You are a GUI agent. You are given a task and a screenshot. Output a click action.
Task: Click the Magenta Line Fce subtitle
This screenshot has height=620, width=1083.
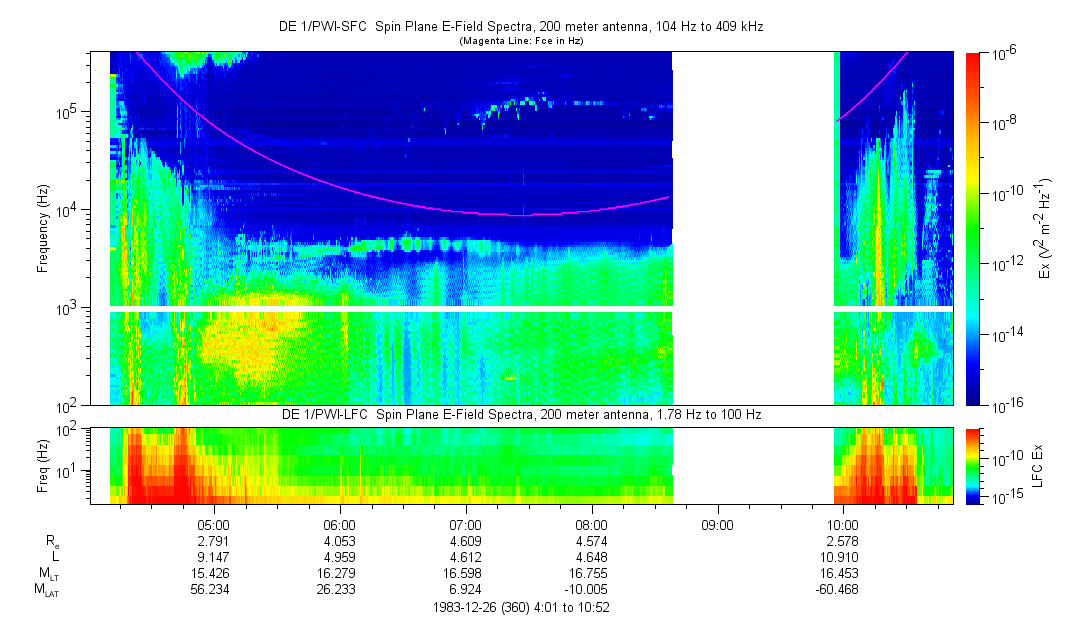[520, 41]
